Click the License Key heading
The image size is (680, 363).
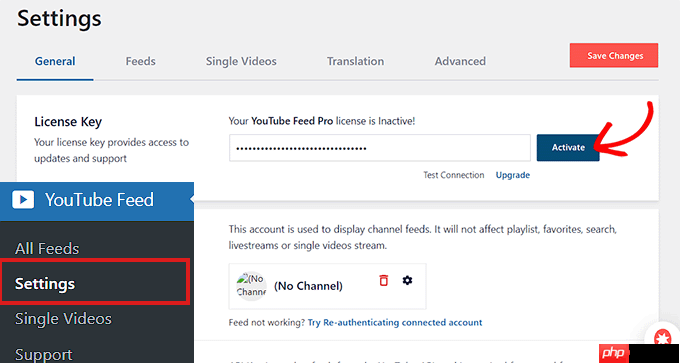click(68, 122)
